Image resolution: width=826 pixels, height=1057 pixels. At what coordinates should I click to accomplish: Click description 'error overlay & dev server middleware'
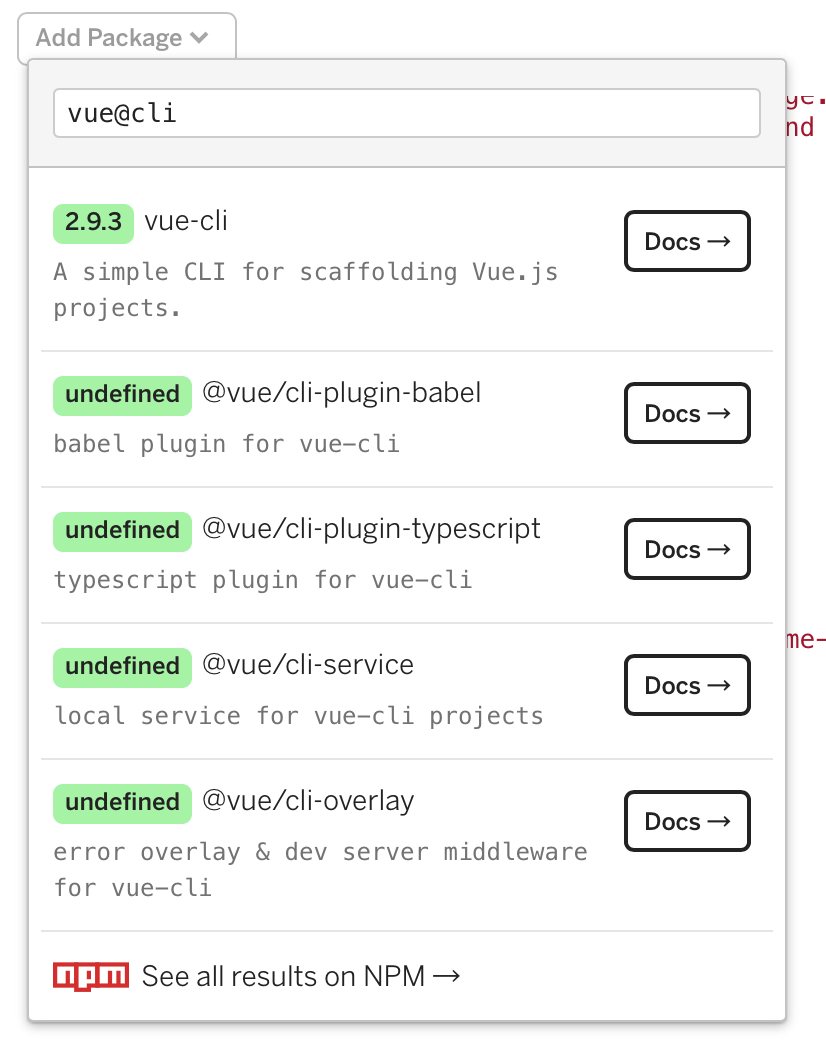coord(320,852)
